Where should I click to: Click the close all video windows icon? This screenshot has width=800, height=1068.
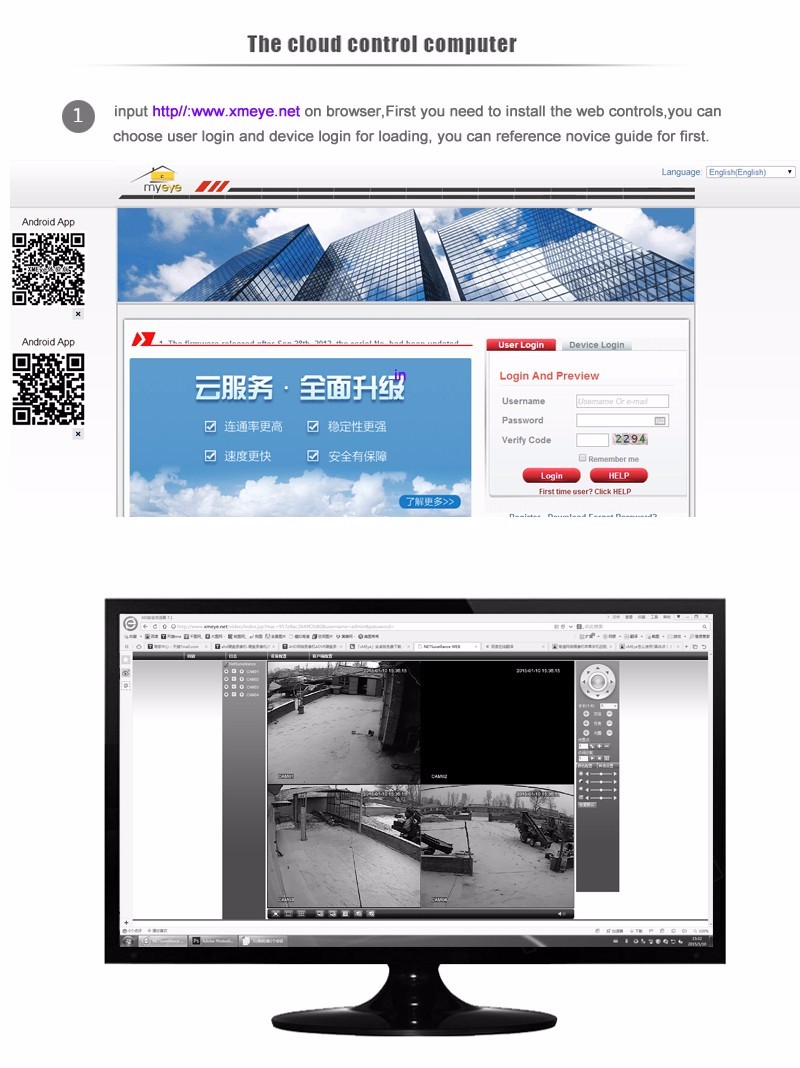[x=276, y=913]
